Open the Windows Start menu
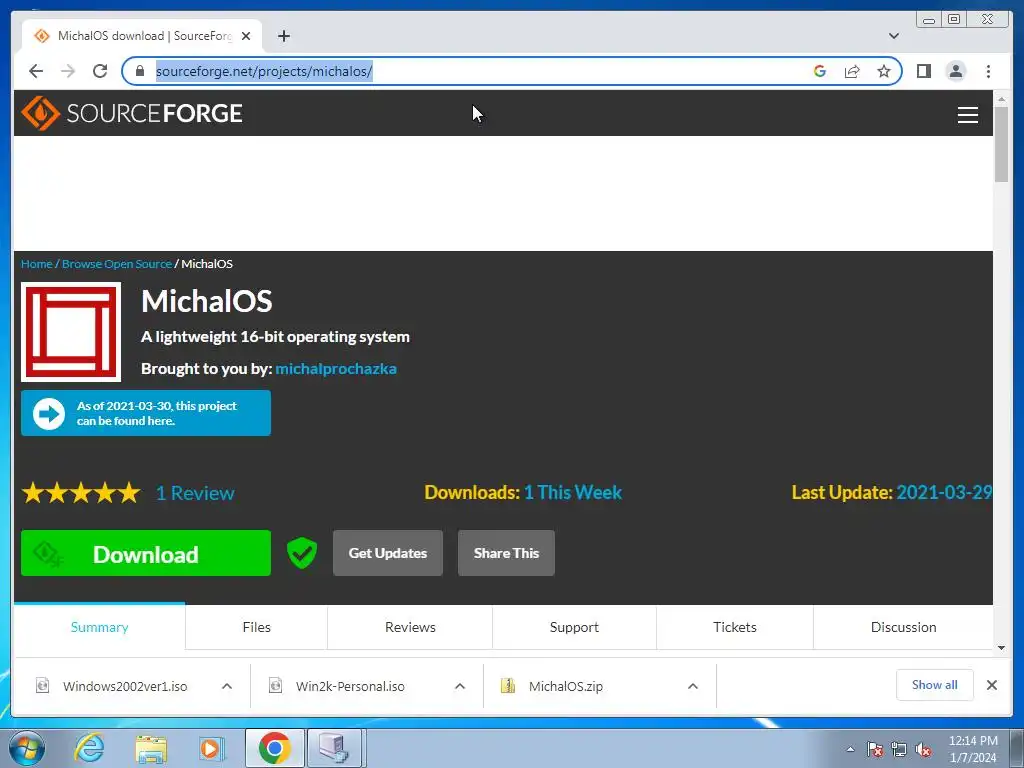 tap(27, 748)
